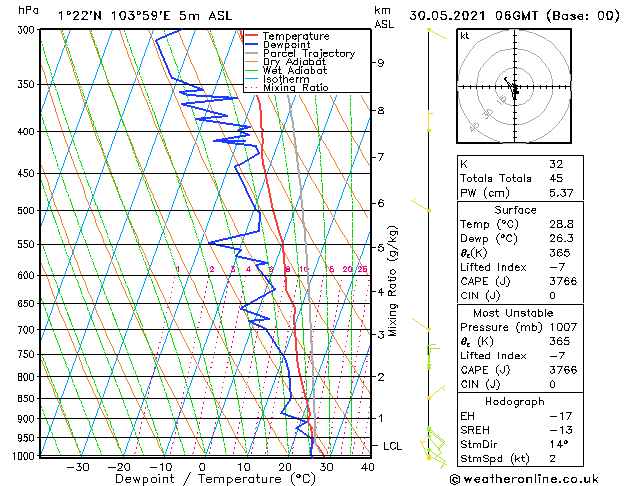This screenshot has height=486, width=629.
Task: Click the Most Unstable section header
Action: pos(514,313)
